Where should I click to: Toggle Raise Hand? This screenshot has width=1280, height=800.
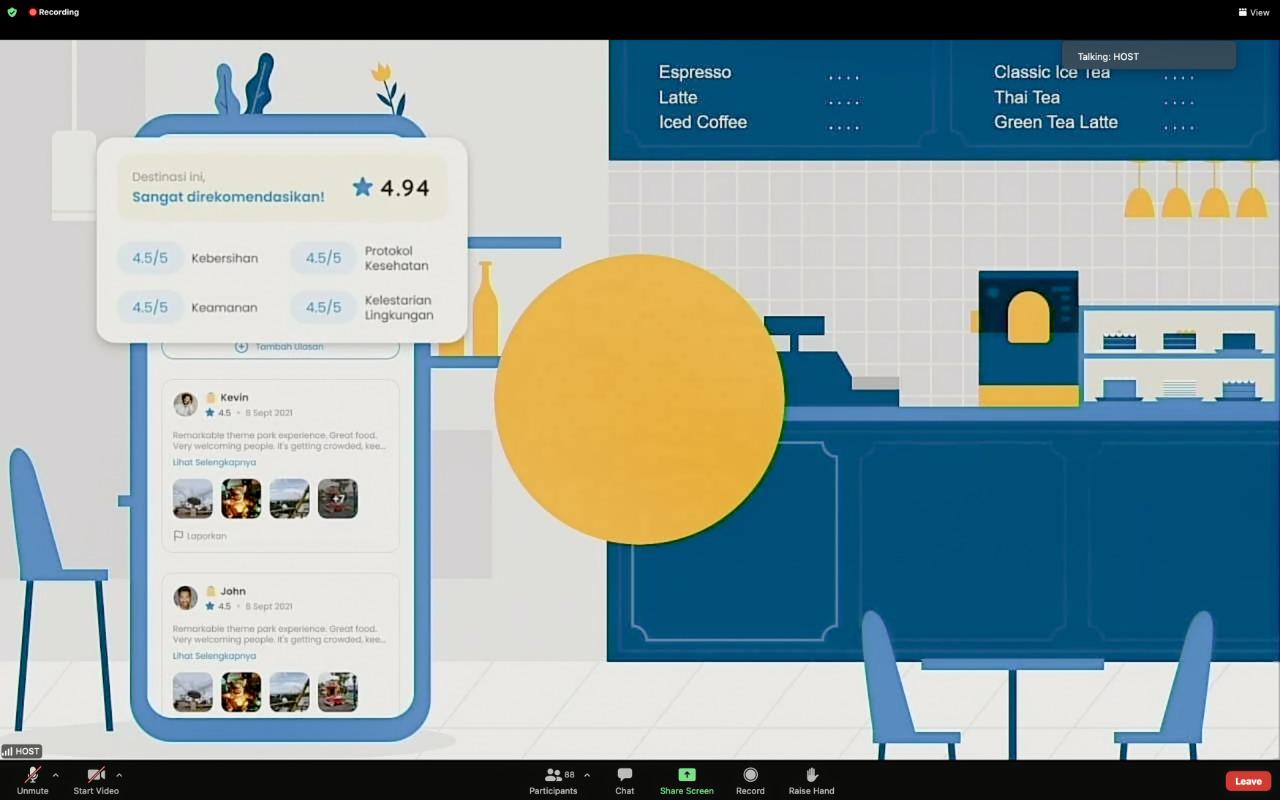click(x=811, y=780)
